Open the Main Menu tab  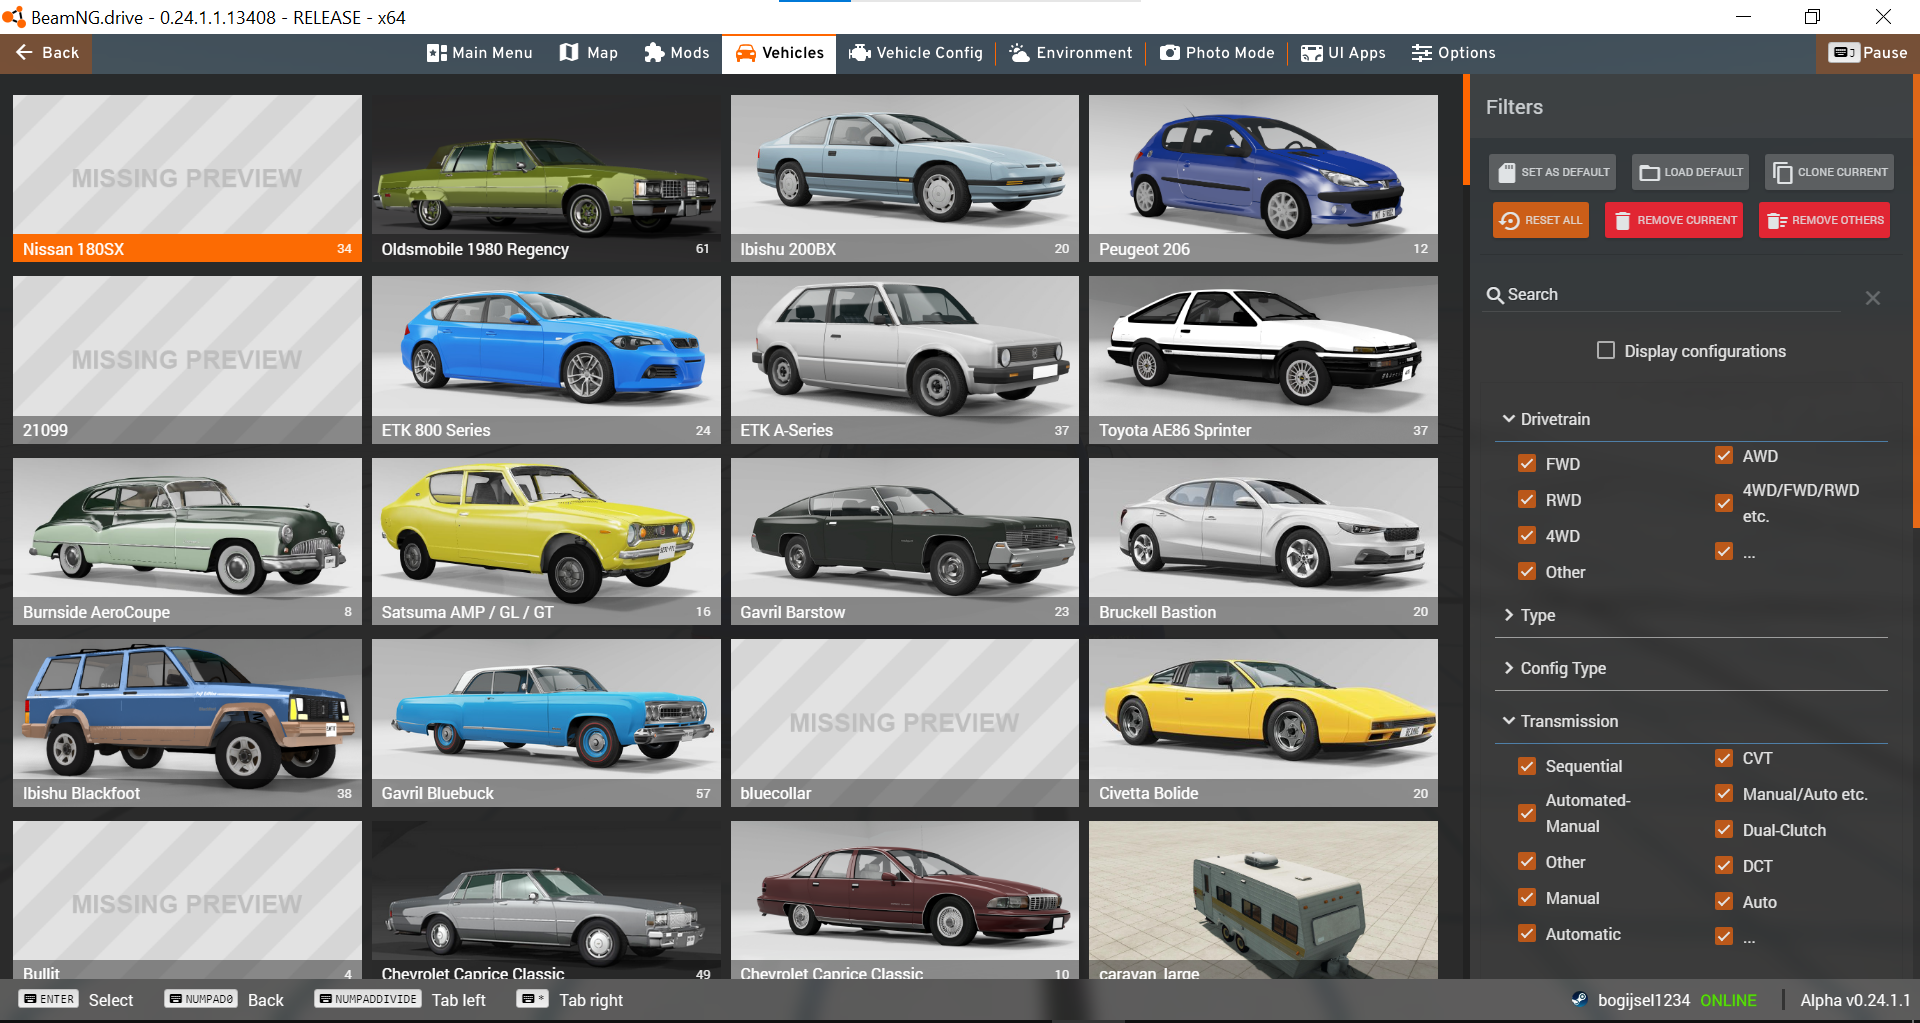coord(479,53)
